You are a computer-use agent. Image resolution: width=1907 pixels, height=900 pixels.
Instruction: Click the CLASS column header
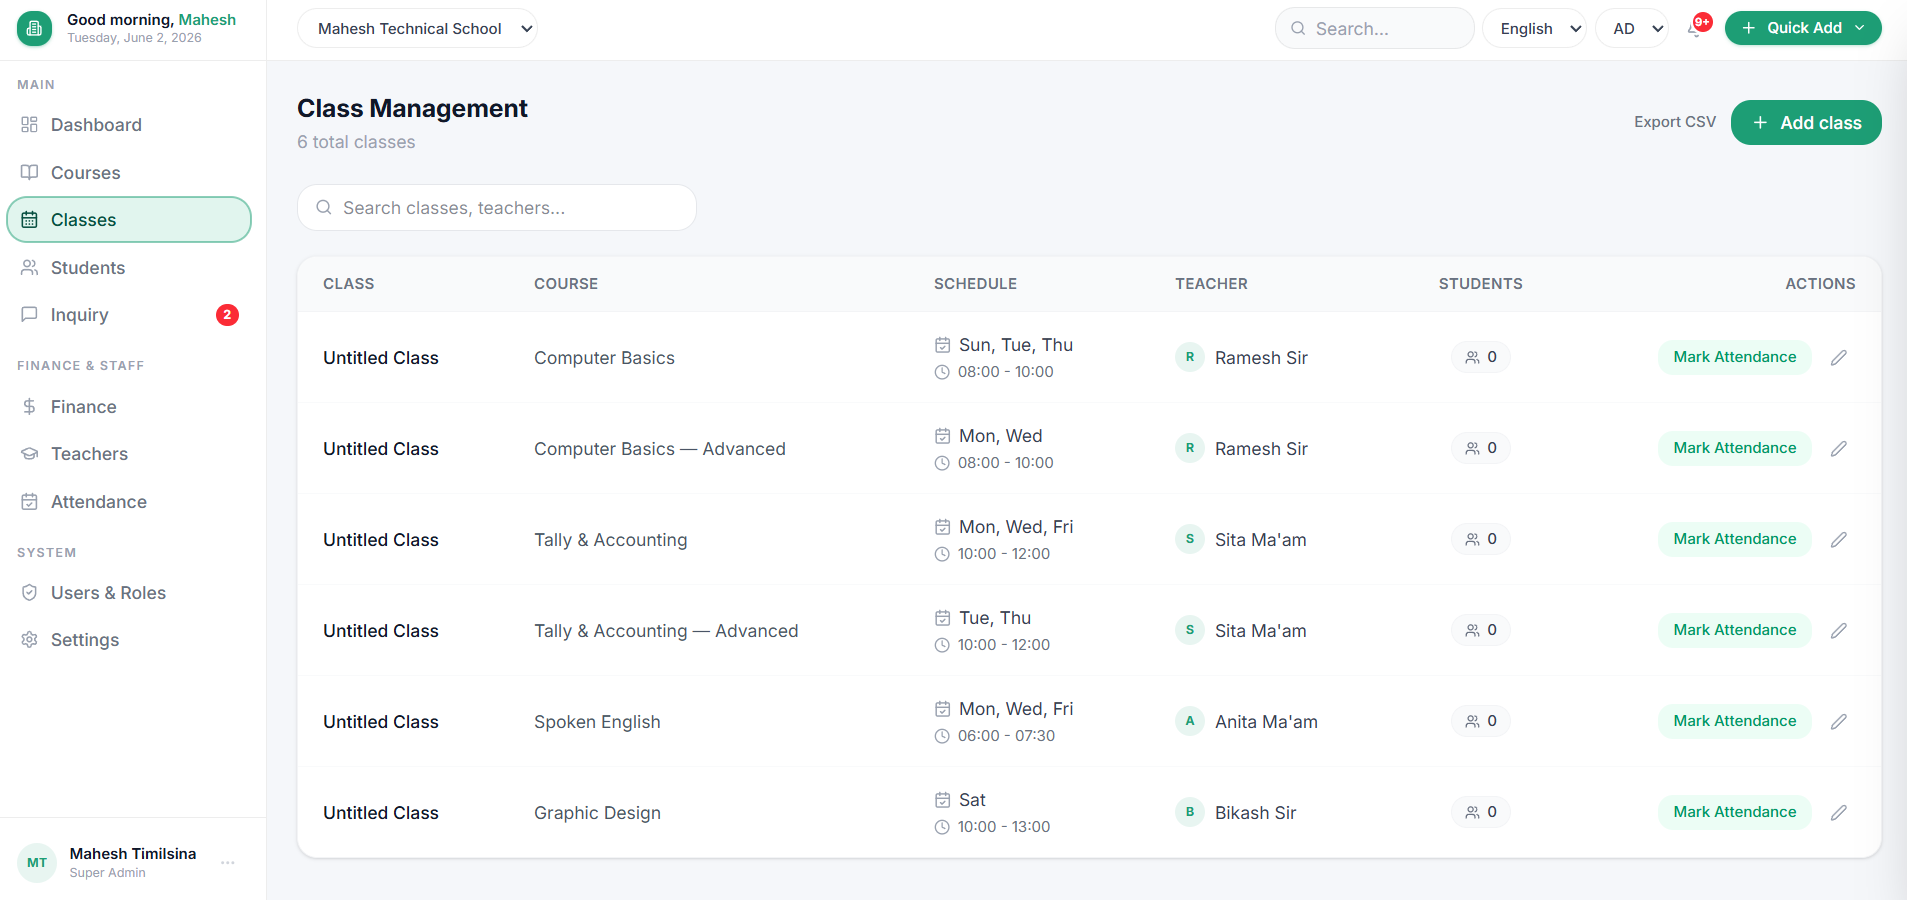click(348, 284)
